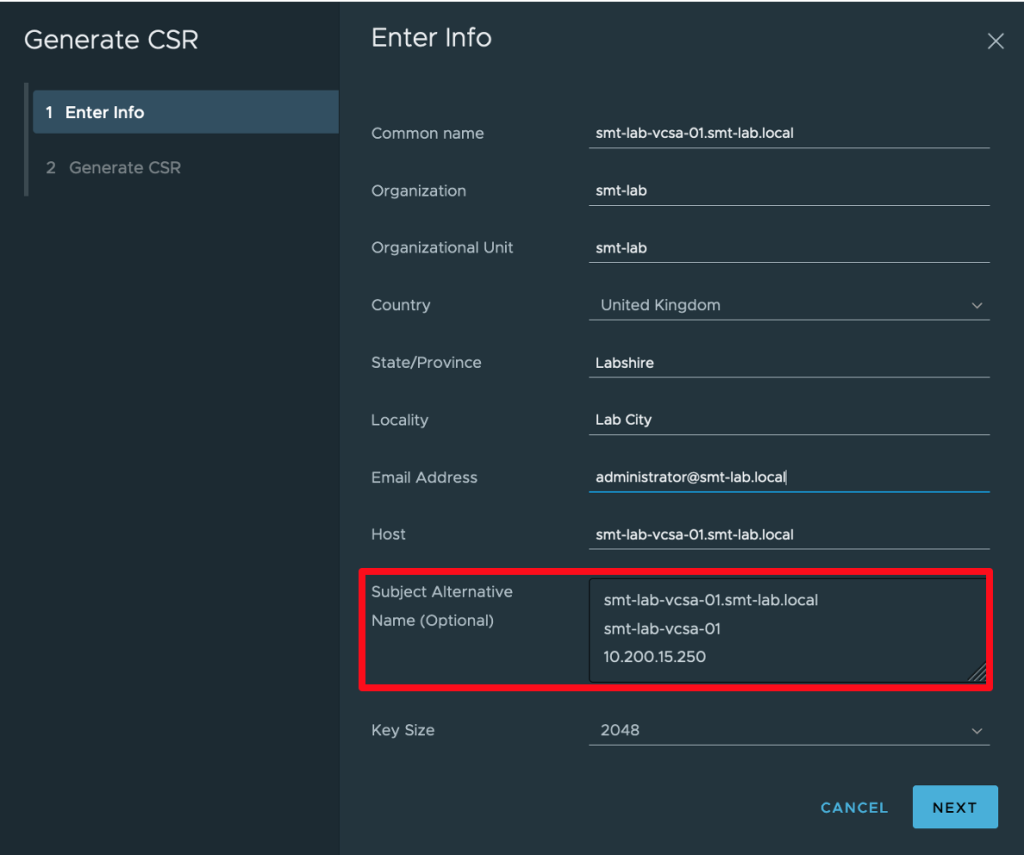Click the Key Size label
The image size is (1024, 855).
click(403, 731)
